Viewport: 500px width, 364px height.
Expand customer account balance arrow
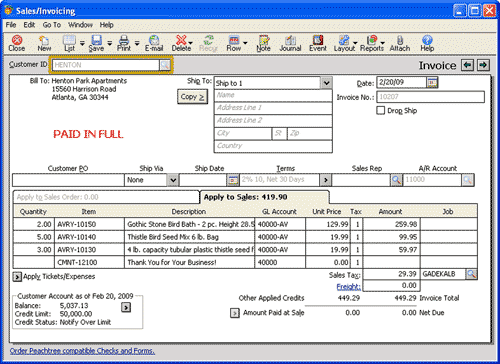(126, 307)
